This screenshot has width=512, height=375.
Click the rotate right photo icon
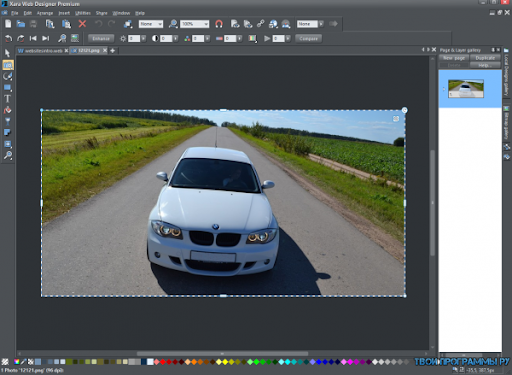pyautogui.click(x=21, y=38)
